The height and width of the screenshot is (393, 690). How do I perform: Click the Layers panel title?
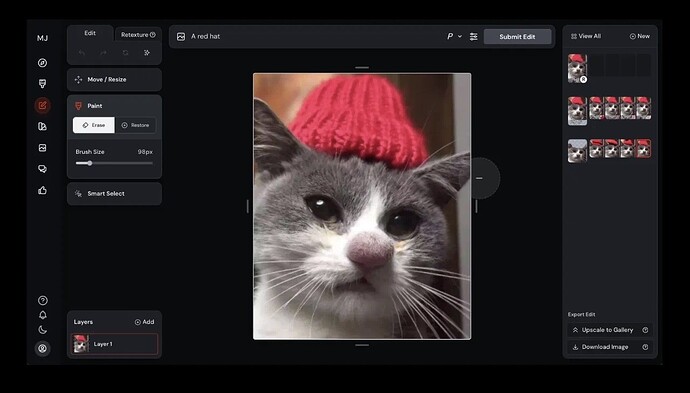click(83, 322)
